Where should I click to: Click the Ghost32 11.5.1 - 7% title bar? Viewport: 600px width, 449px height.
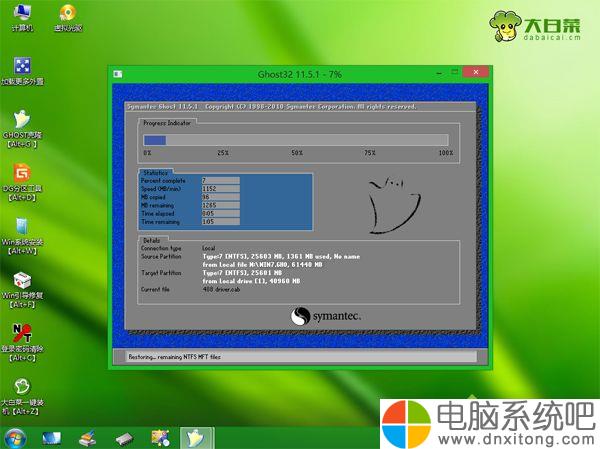coord(300,74)
